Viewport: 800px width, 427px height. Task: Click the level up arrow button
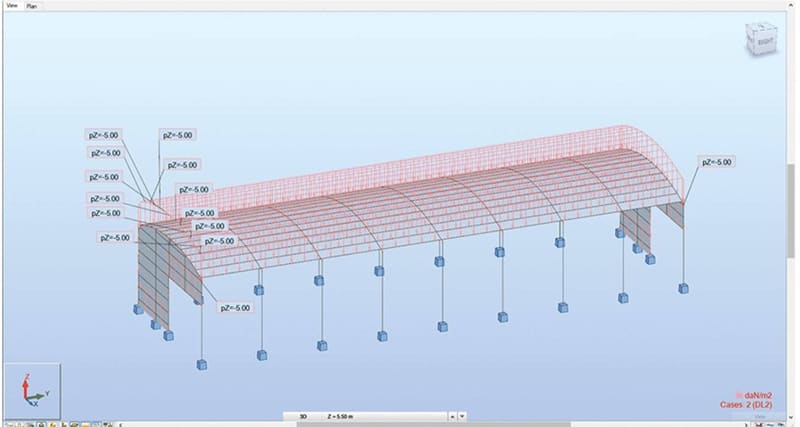452,417
